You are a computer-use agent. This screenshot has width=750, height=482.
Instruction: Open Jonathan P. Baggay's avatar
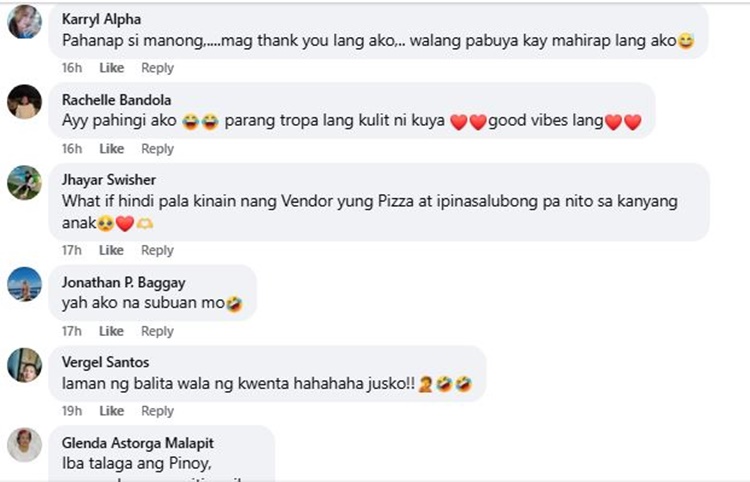pos(24,284)
